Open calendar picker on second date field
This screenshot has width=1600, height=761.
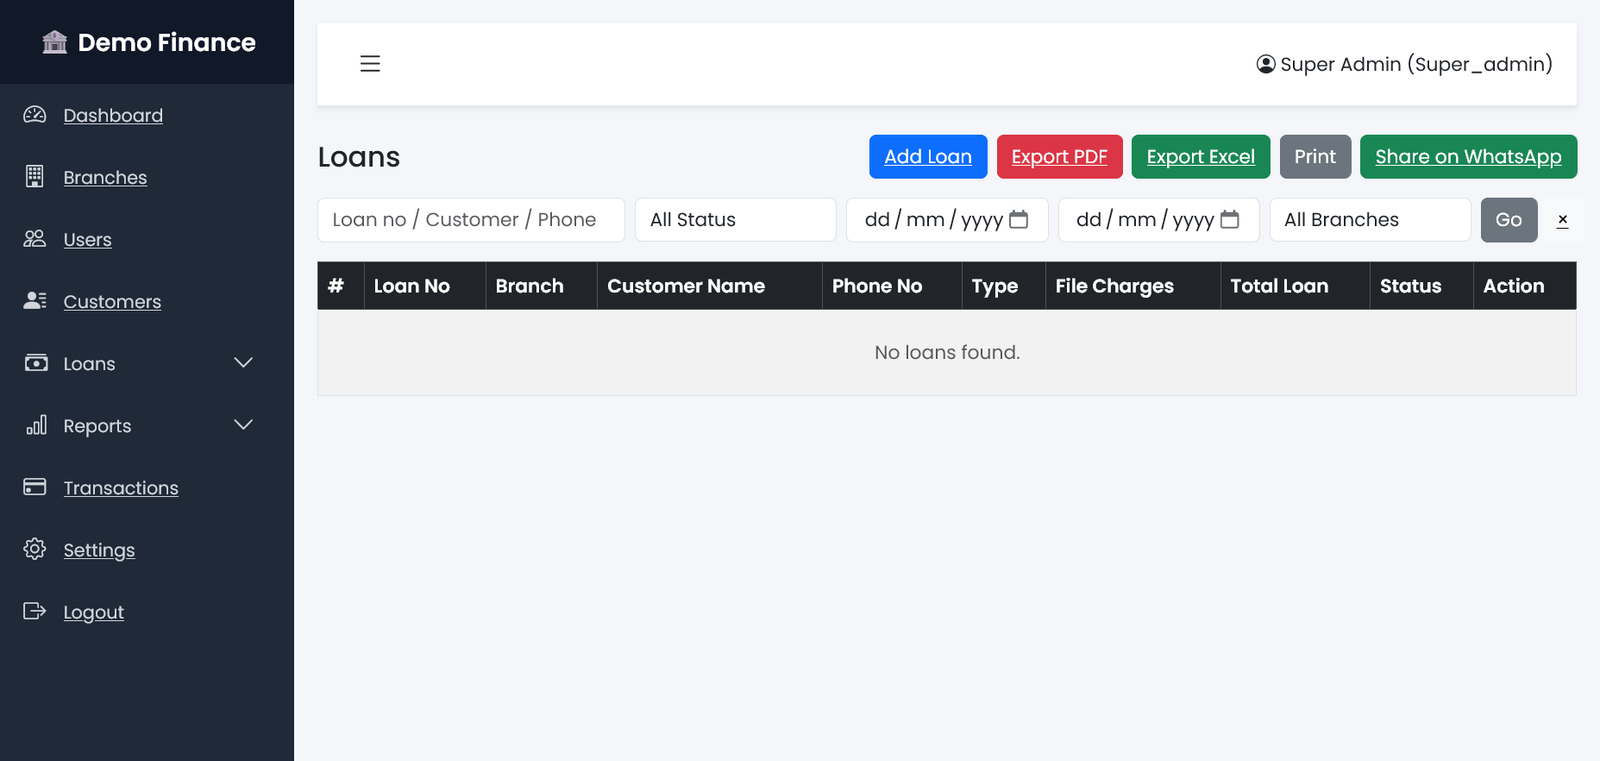click(1230, 220)
